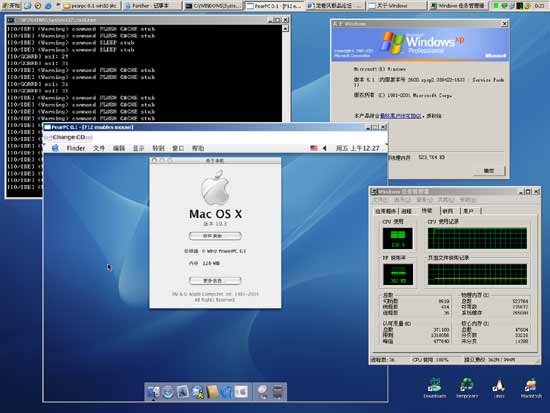Switch to the 进程 tab in Task Manager
Image resolution: width=550 pixels, height=413 pixels.
pos(406,211)
